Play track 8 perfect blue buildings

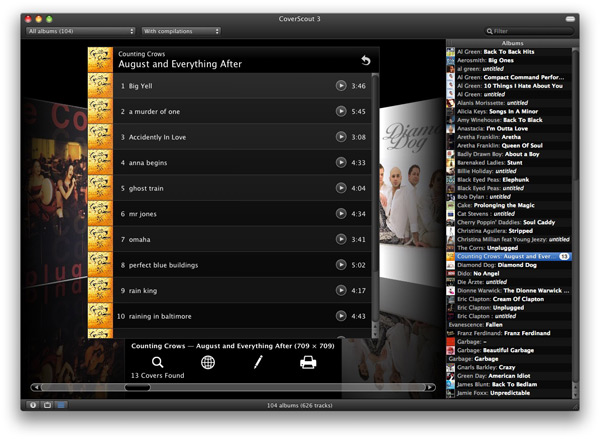click(x=341, y=265)
